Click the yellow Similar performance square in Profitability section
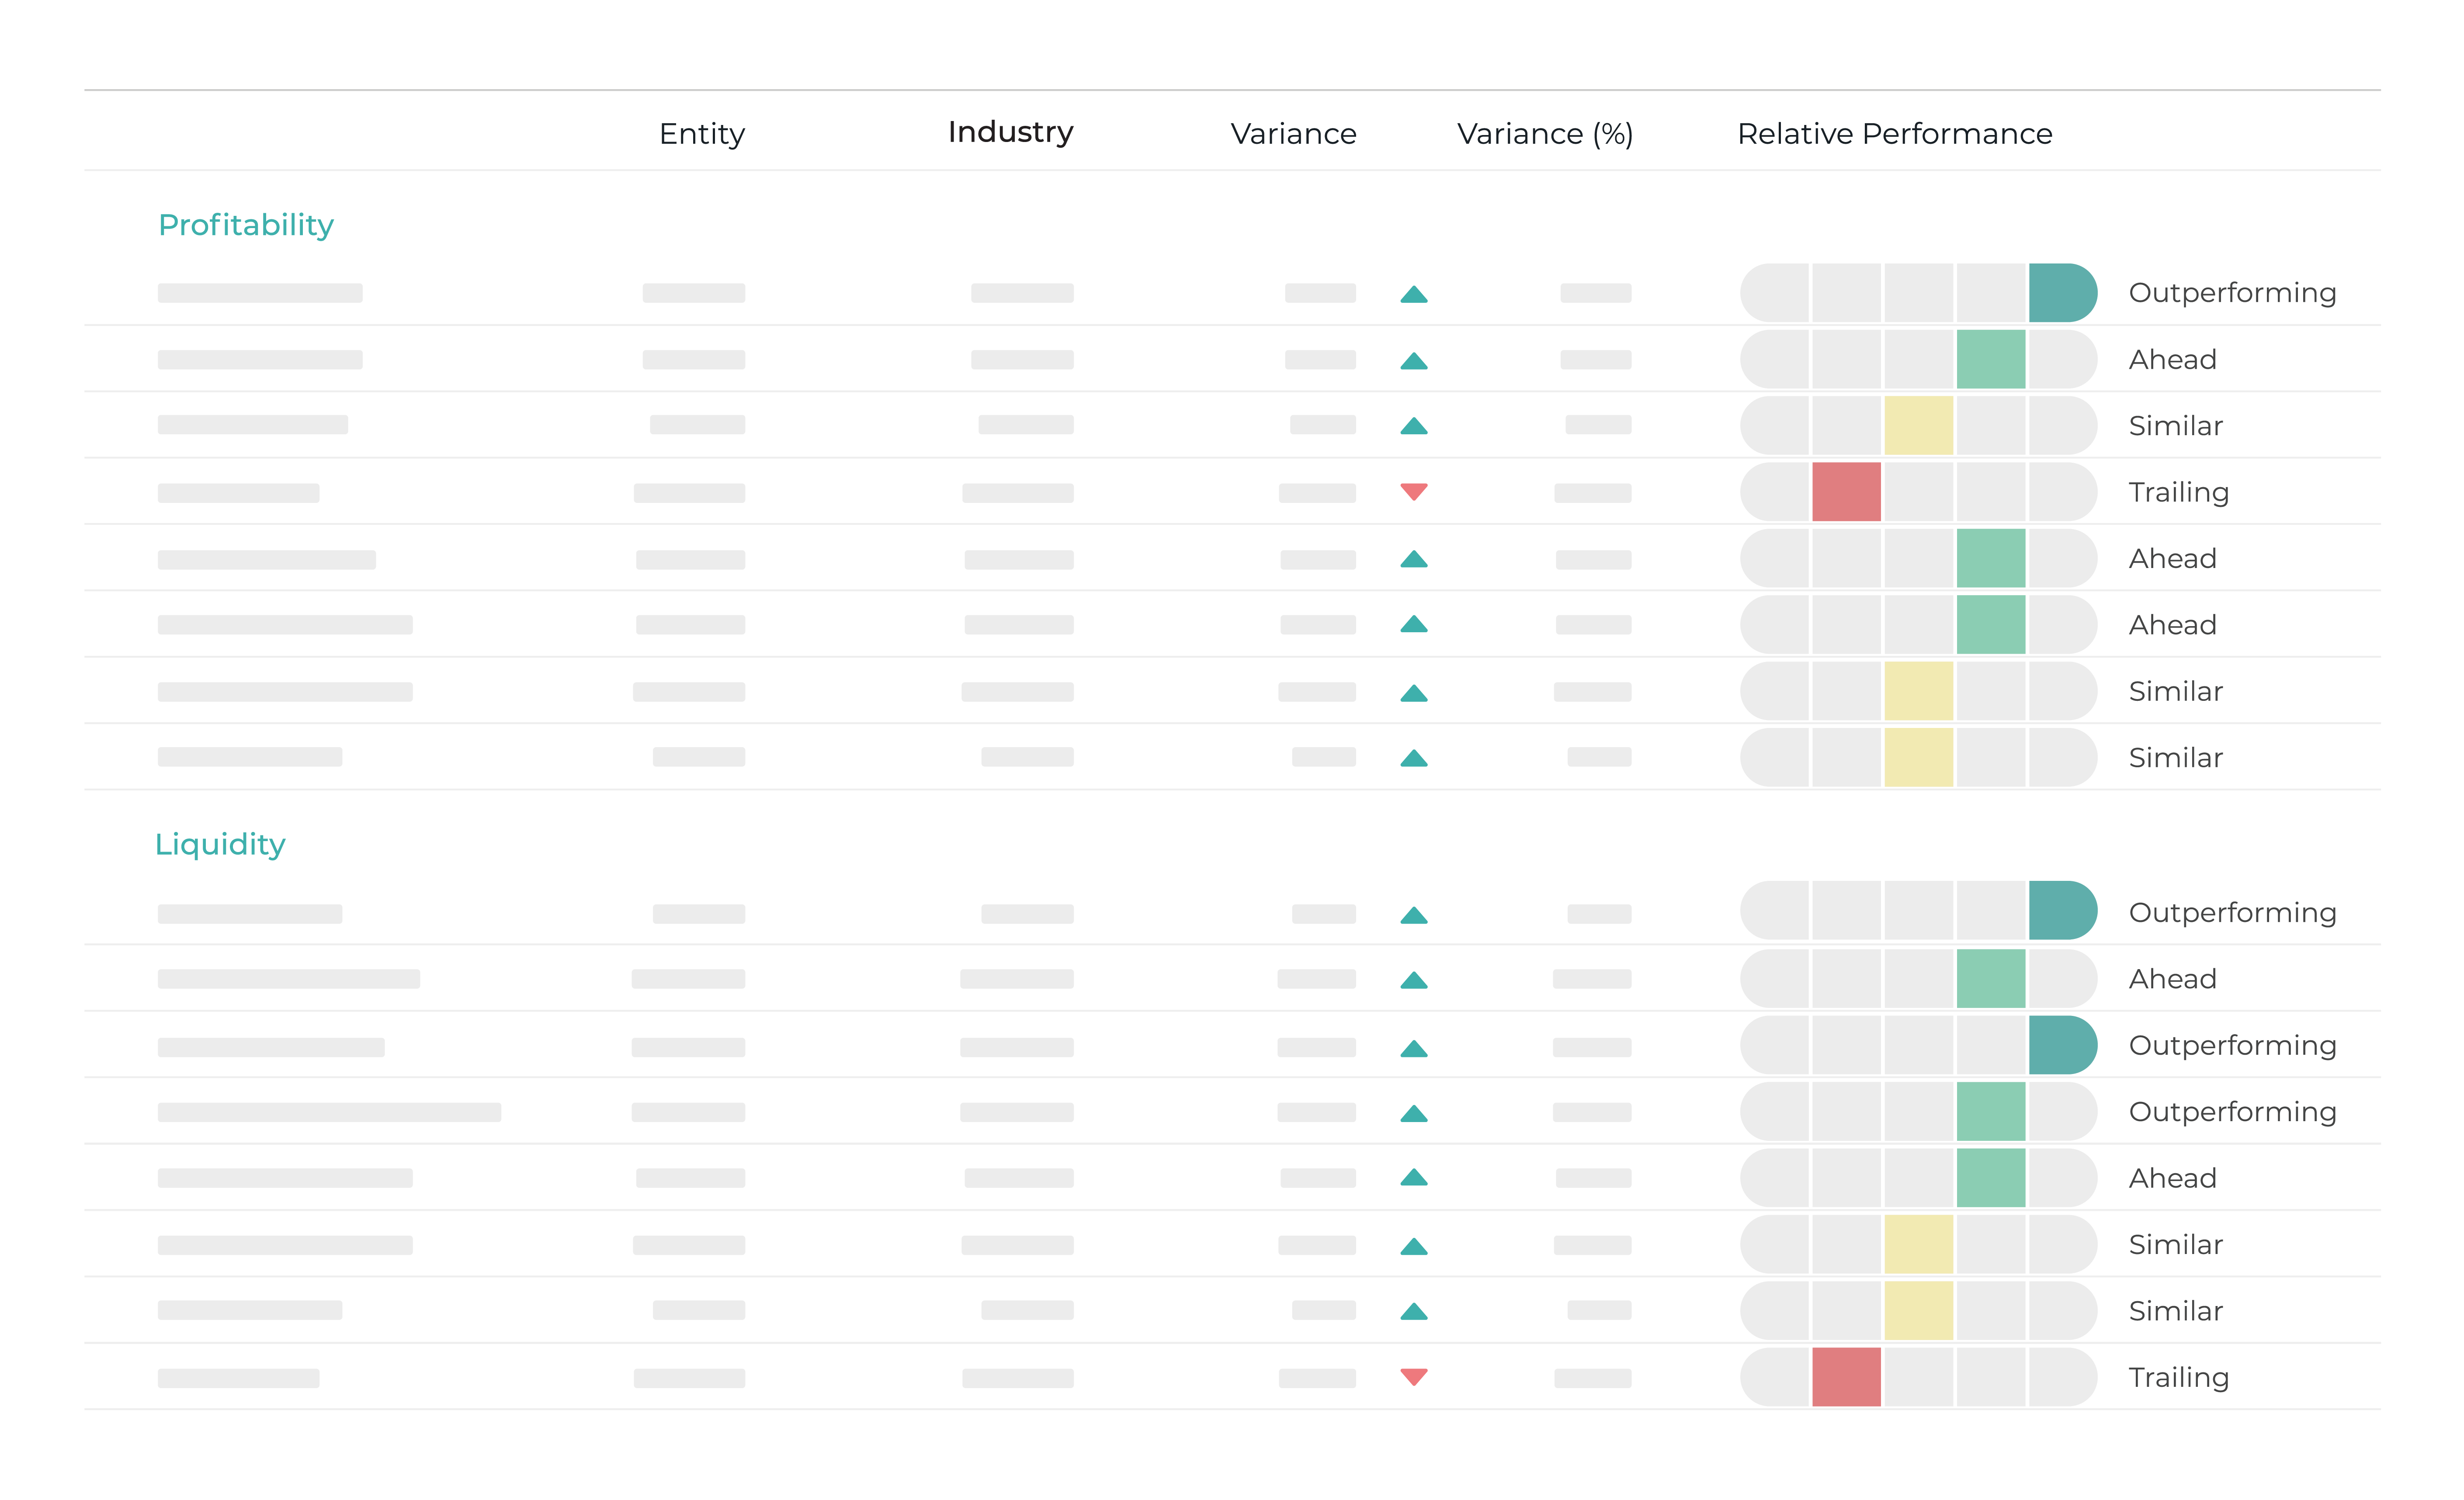2464x1500 pixels. pos(1918,425)
